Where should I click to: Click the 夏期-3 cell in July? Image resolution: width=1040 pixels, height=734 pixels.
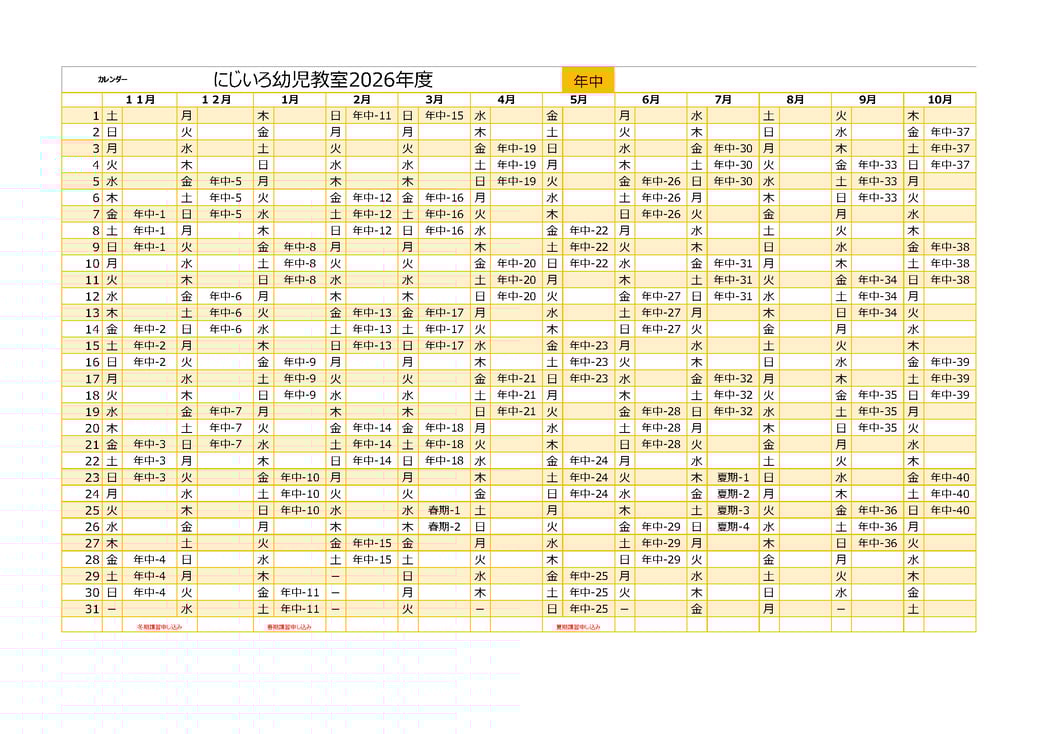click(x=733, y=511)
